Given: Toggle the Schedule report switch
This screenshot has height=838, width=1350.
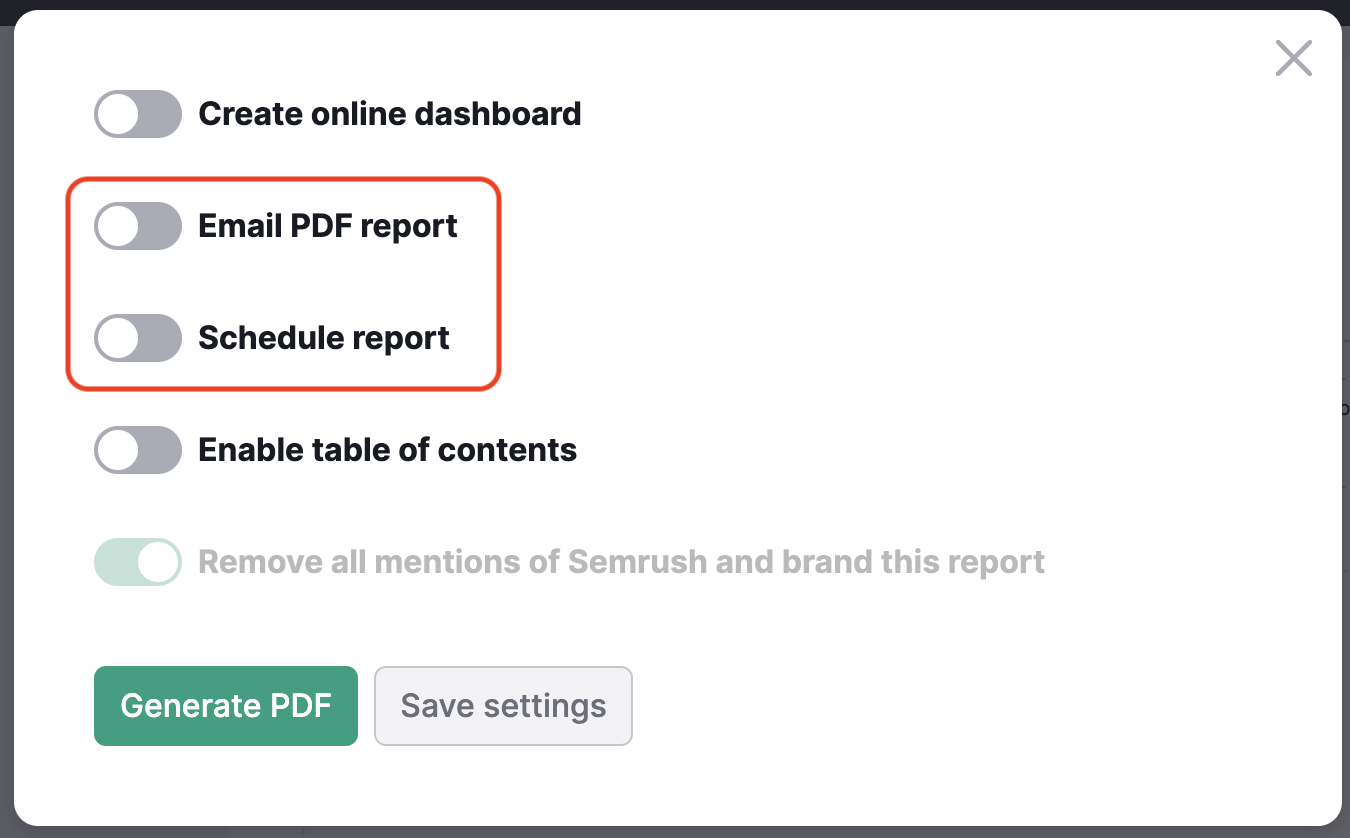Looking at the screenshot, I should point(138,338).
